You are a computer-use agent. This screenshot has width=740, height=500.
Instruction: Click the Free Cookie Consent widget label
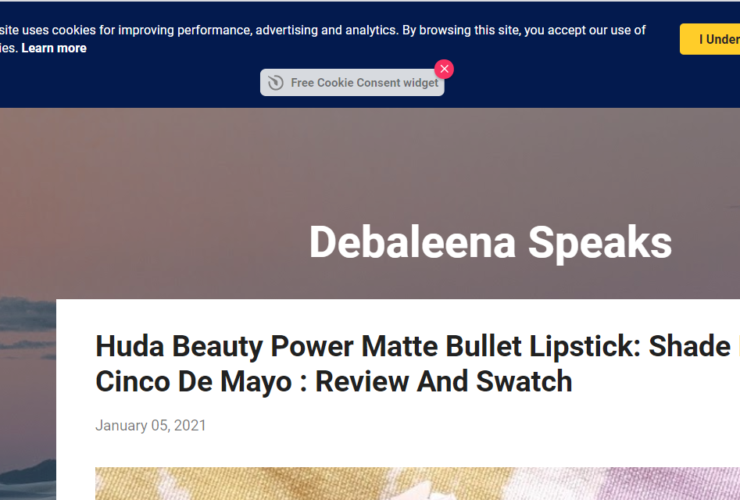tap(364, 83)
